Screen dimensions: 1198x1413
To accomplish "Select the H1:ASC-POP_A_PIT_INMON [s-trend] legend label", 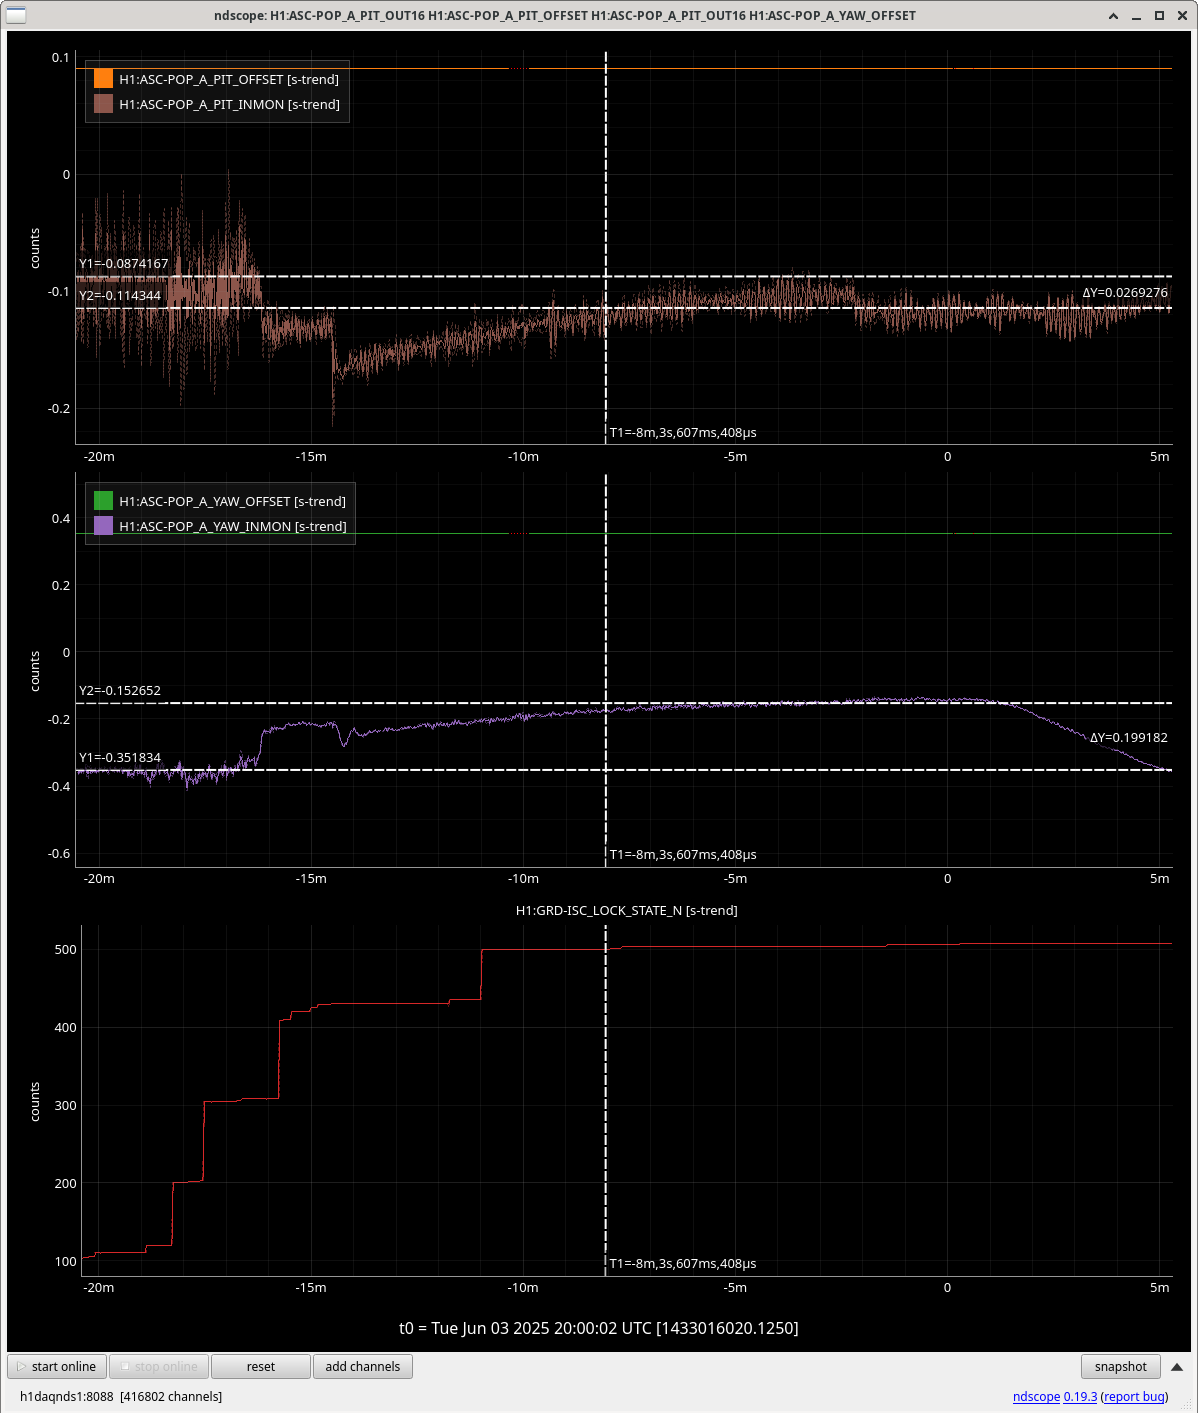I will click(229, 104).
